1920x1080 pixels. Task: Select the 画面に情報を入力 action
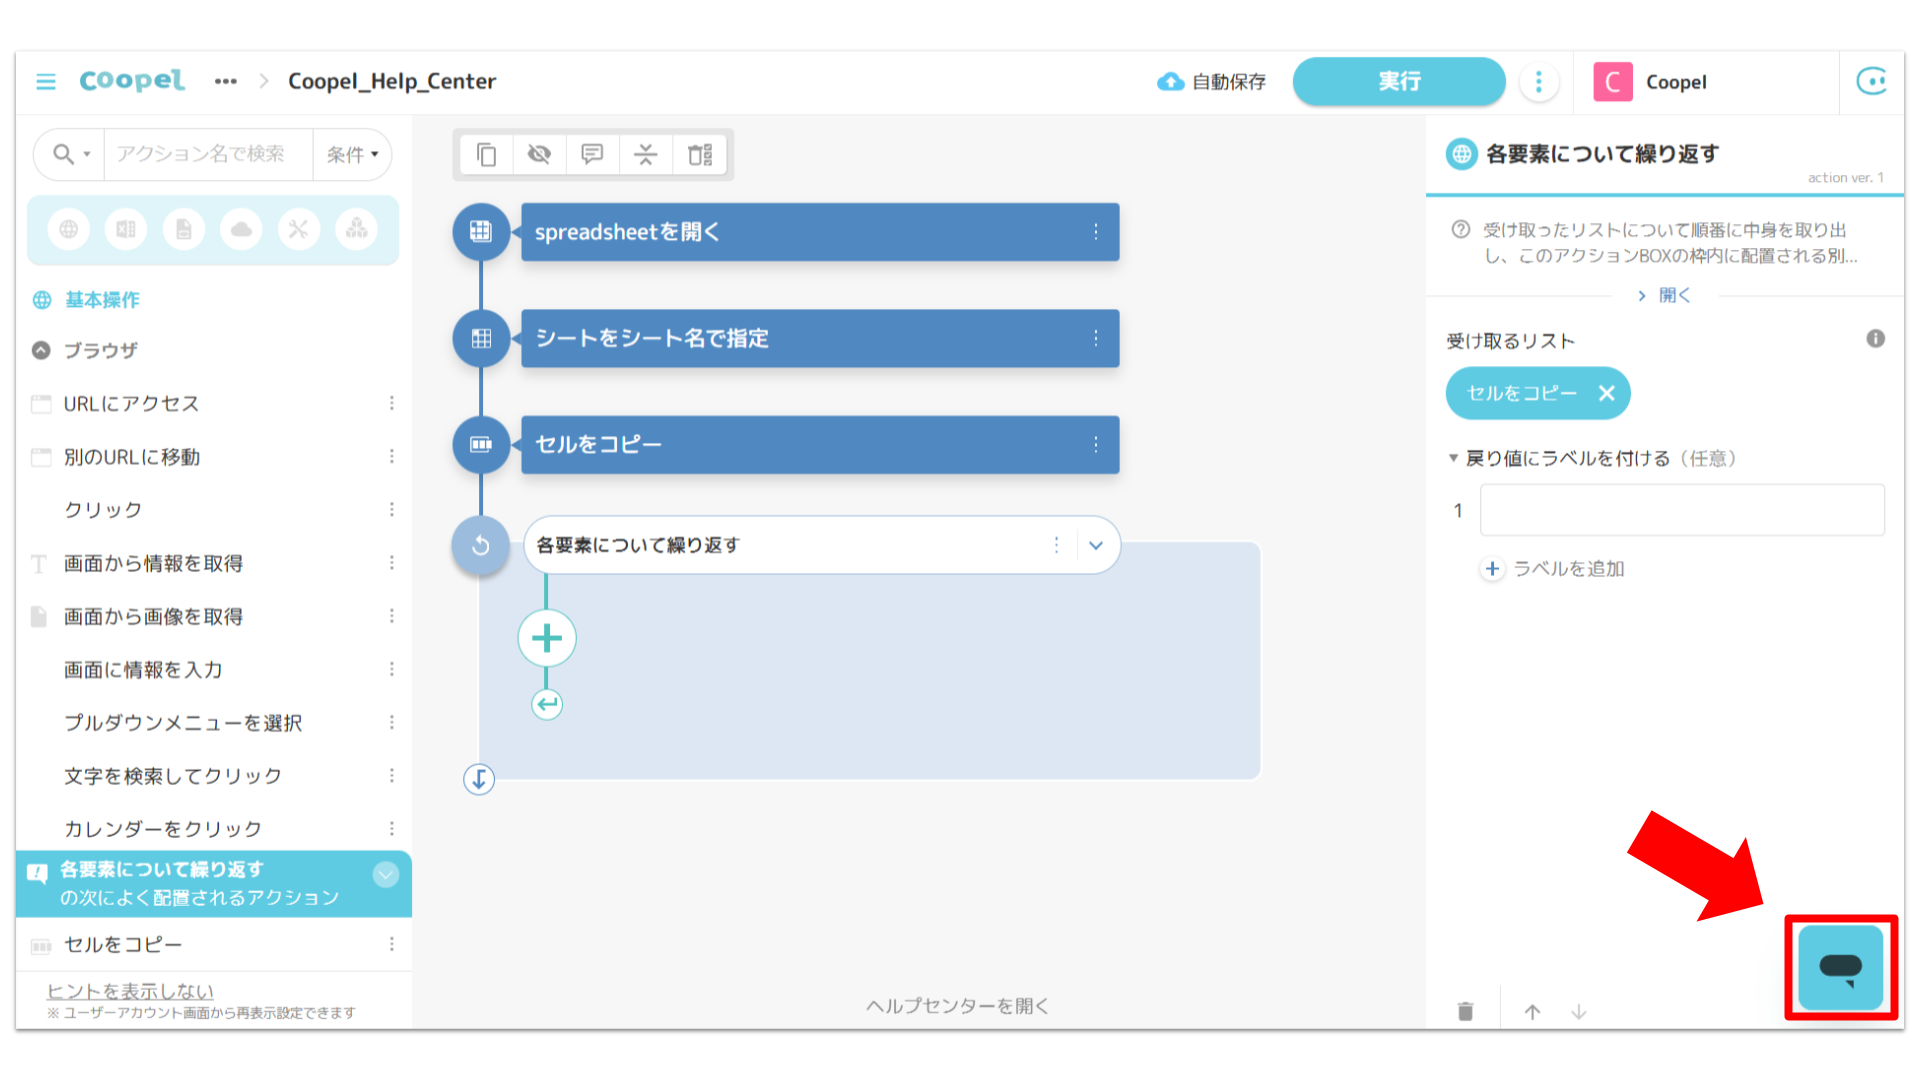143,669
